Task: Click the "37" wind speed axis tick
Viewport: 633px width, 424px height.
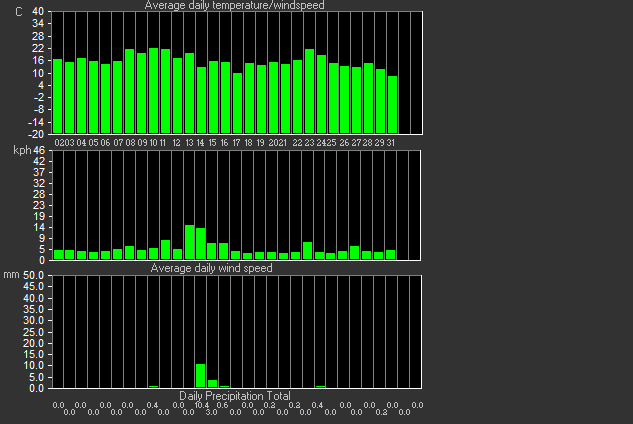Action: 39,172
